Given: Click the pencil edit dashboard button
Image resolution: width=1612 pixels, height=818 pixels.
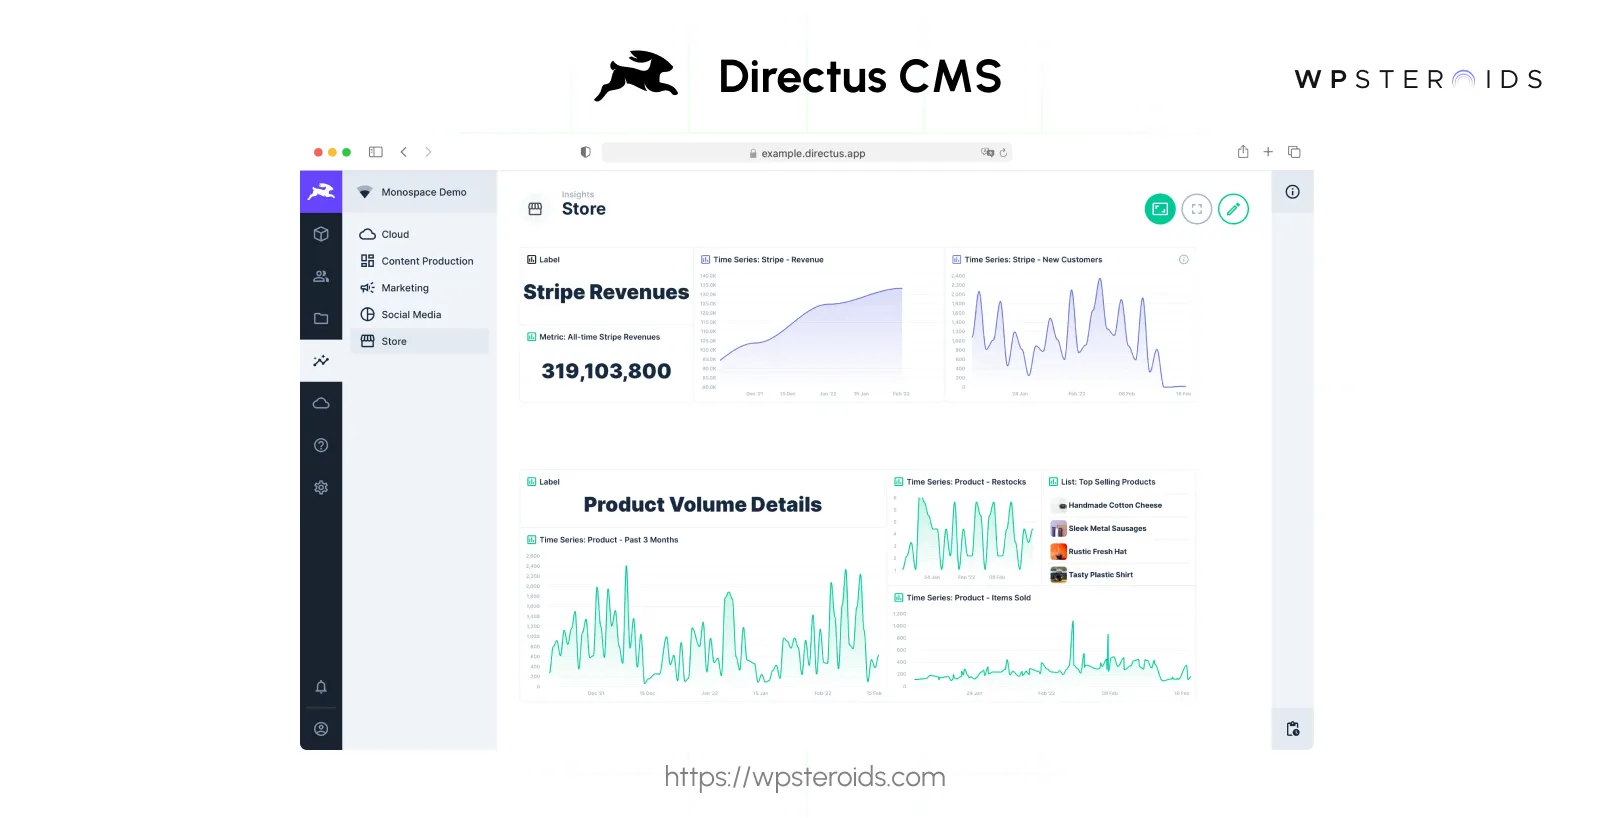Looking at the screenshot, I should point(1234,209).
